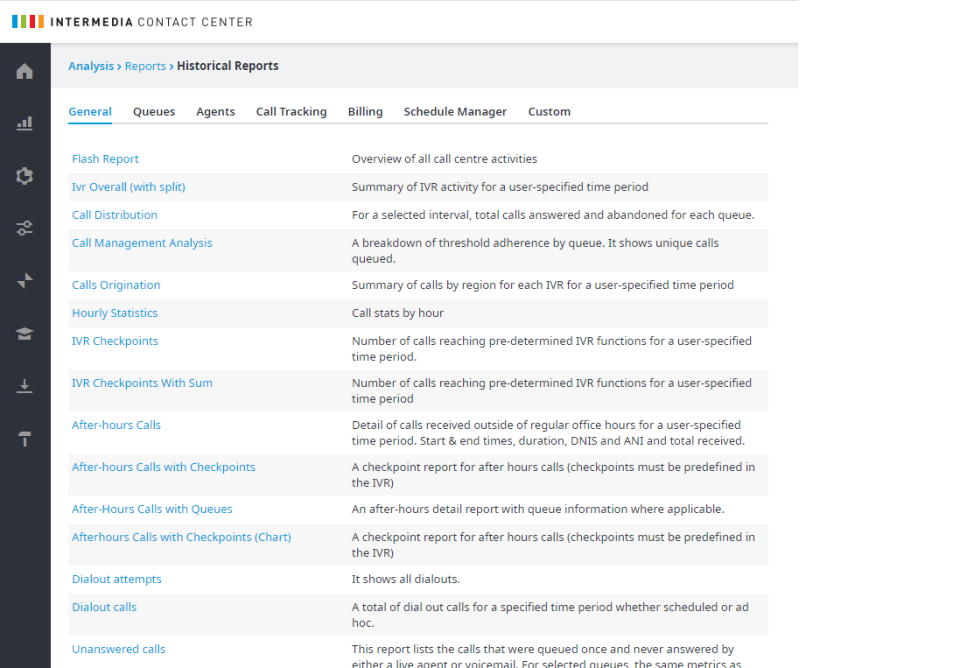Screen dimensions: 960x668
Task: Click the paper plane icon in sidebar
Action: click(24, 280)
